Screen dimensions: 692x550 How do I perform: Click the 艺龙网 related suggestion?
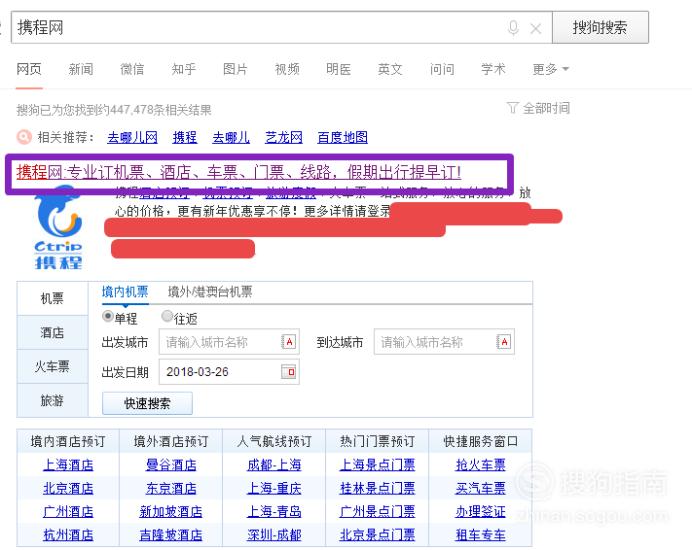[x=284, y=138]
